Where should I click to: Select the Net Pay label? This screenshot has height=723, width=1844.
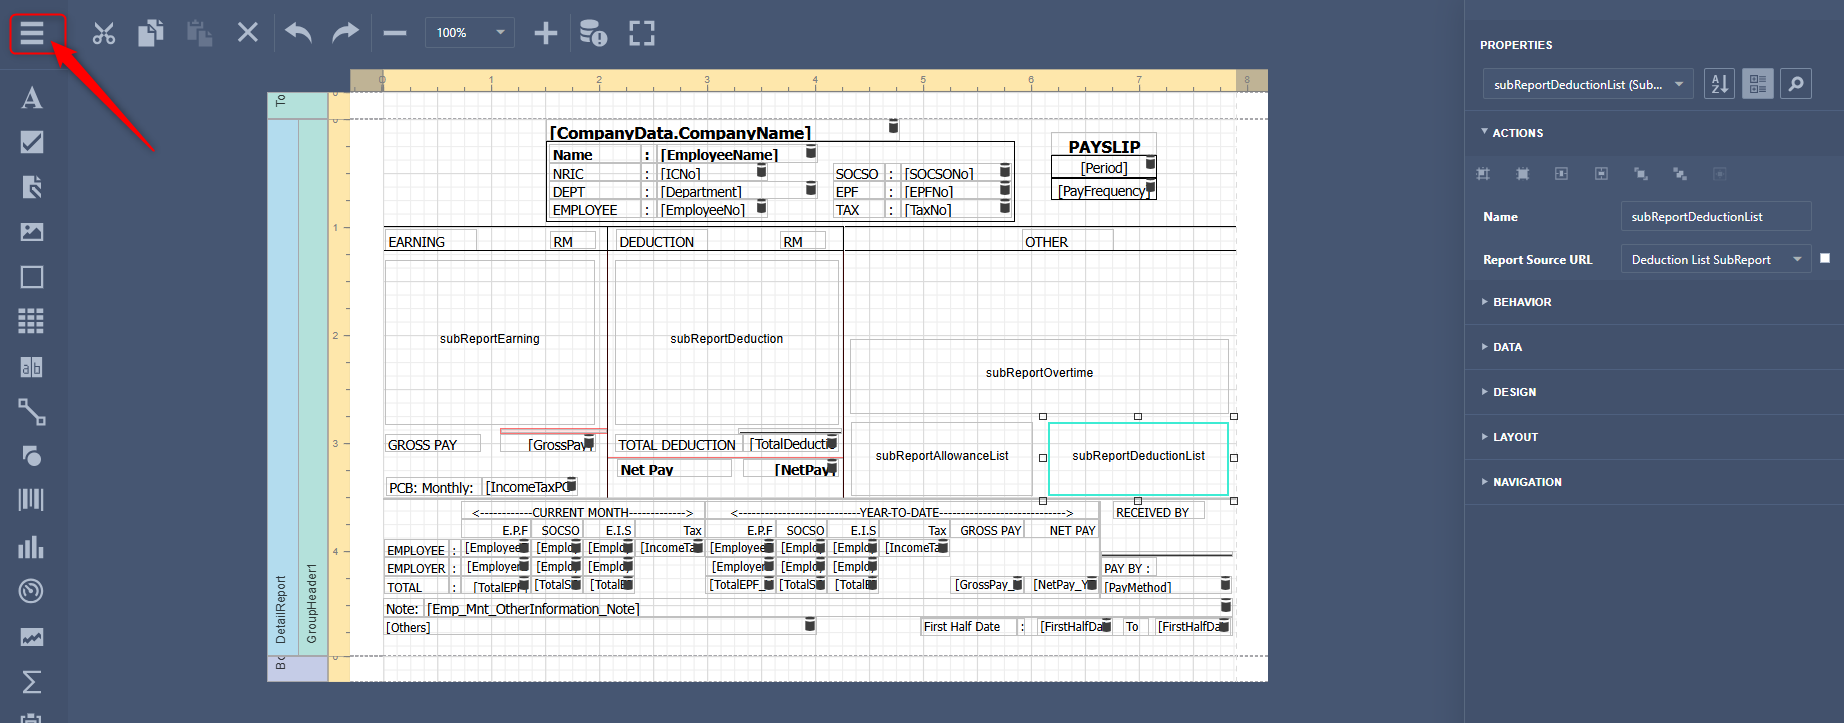675,469
